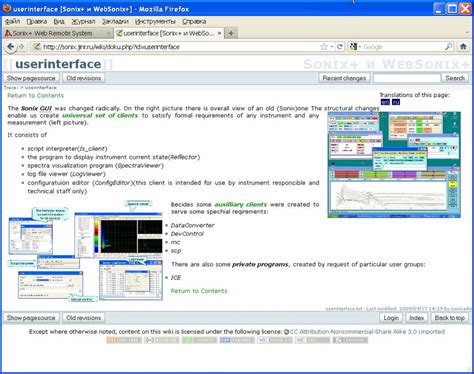Open the universal set of clients link
The height and width of the screenshot is (374, 474).
pos(100,116)
